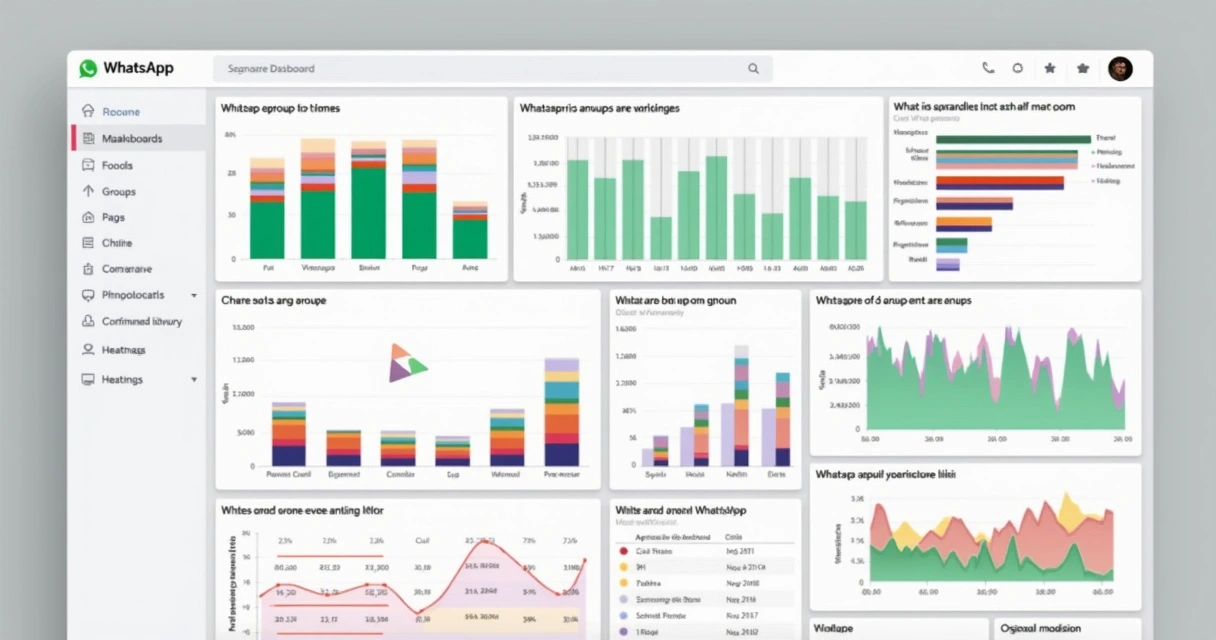Click the longest dark green horizontal bar
Image resolution: width=1216 pixels, height=640 pixels.
[x=1013, y=139]
